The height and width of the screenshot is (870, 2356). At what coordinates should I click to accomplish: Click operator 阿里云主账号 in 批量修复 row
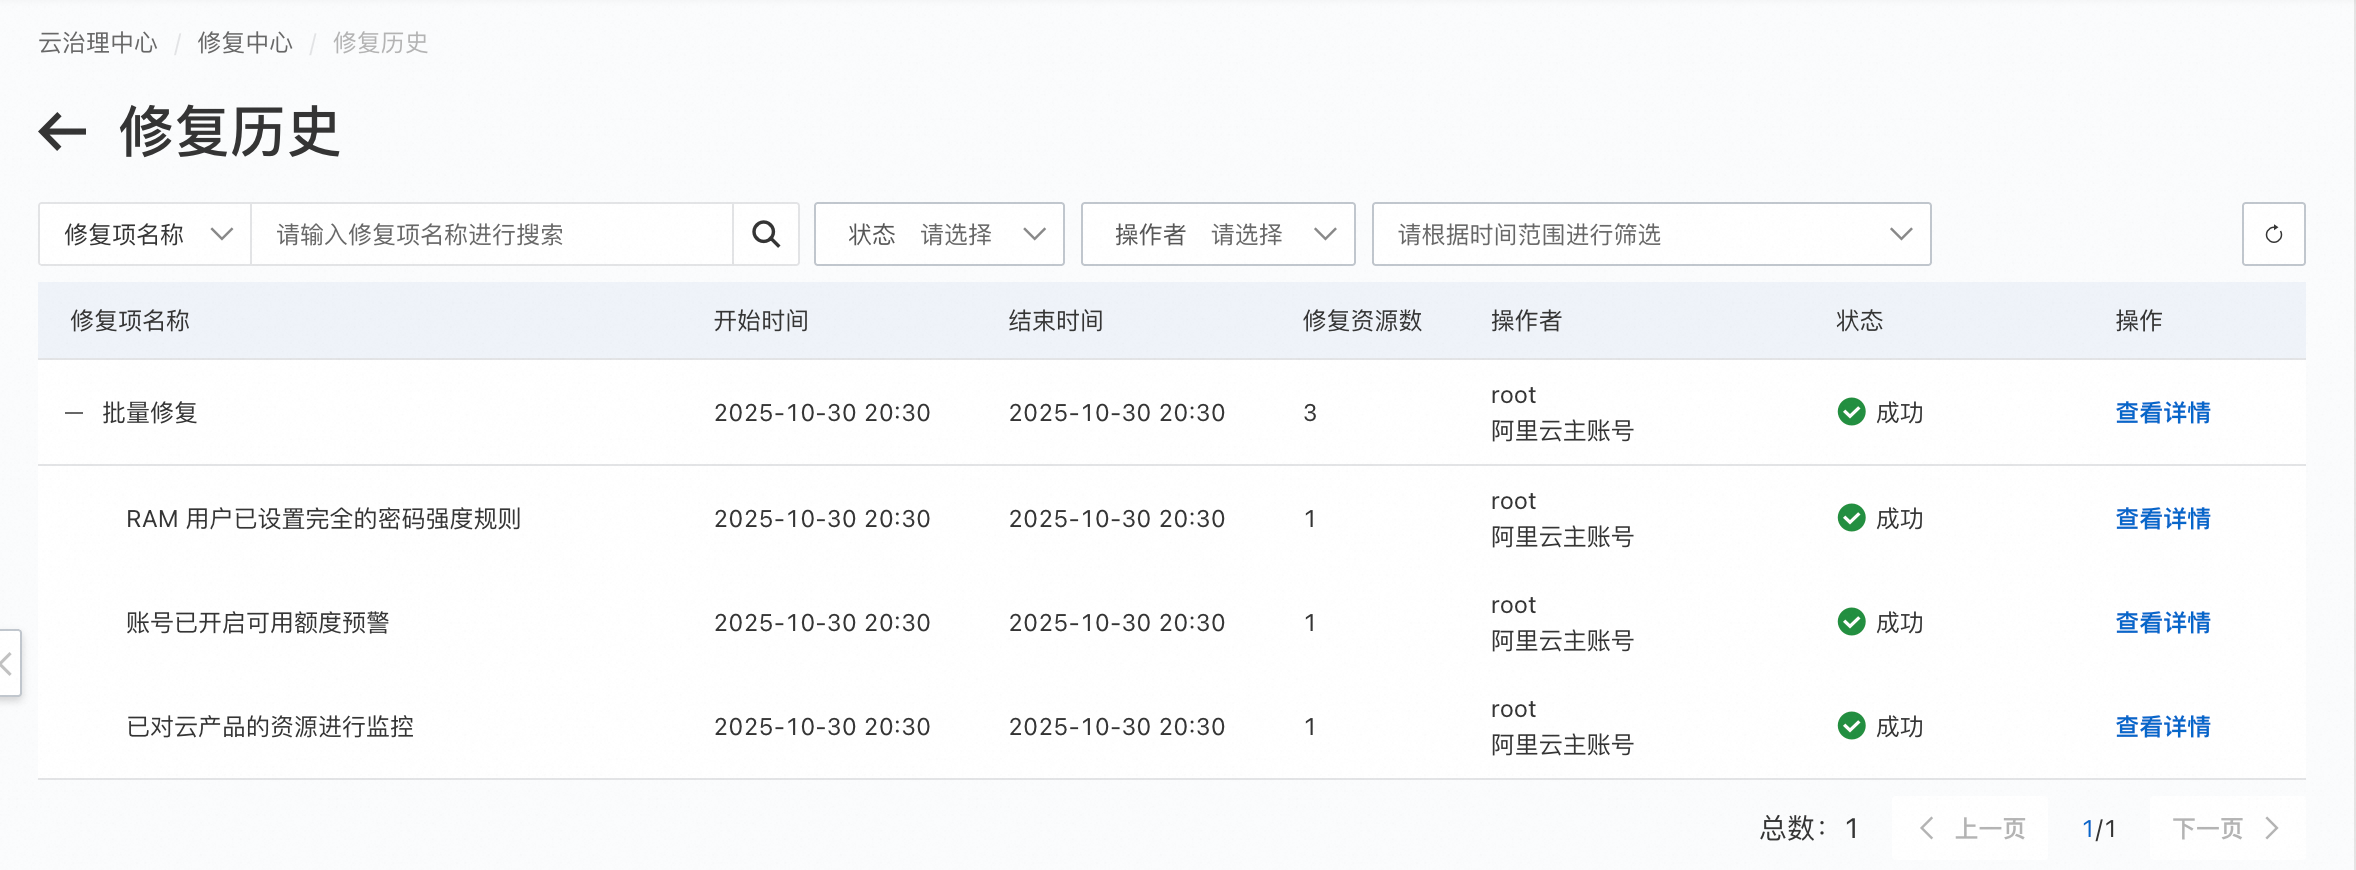coord(1562,431)
